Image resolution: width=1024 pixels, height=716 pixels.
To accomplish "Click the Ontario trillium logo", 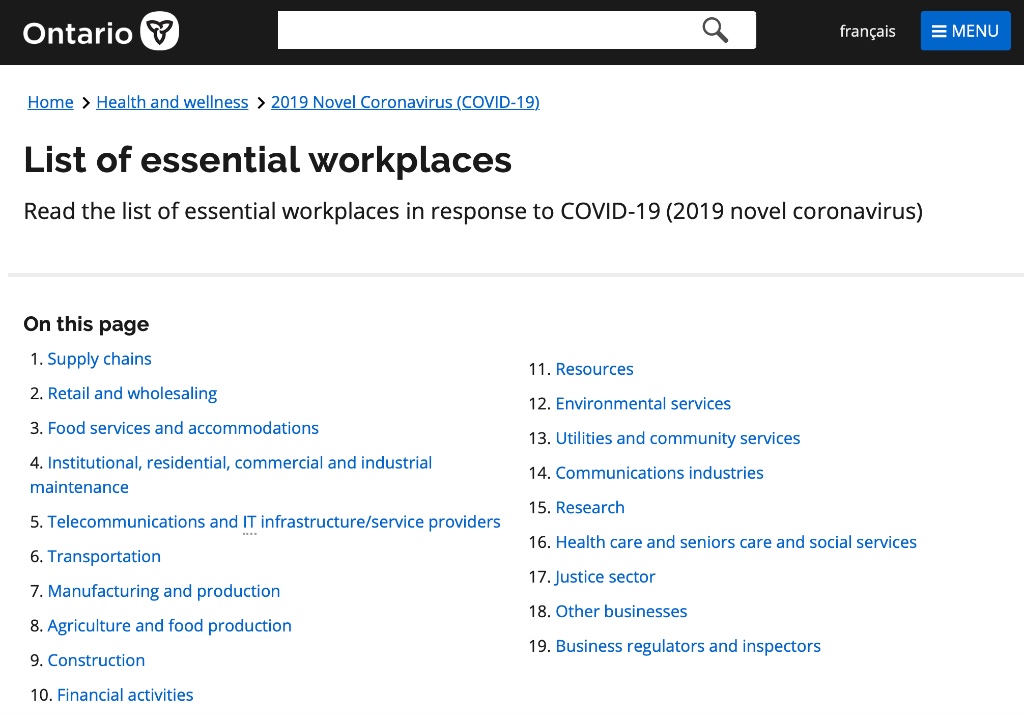I will 101,31.
